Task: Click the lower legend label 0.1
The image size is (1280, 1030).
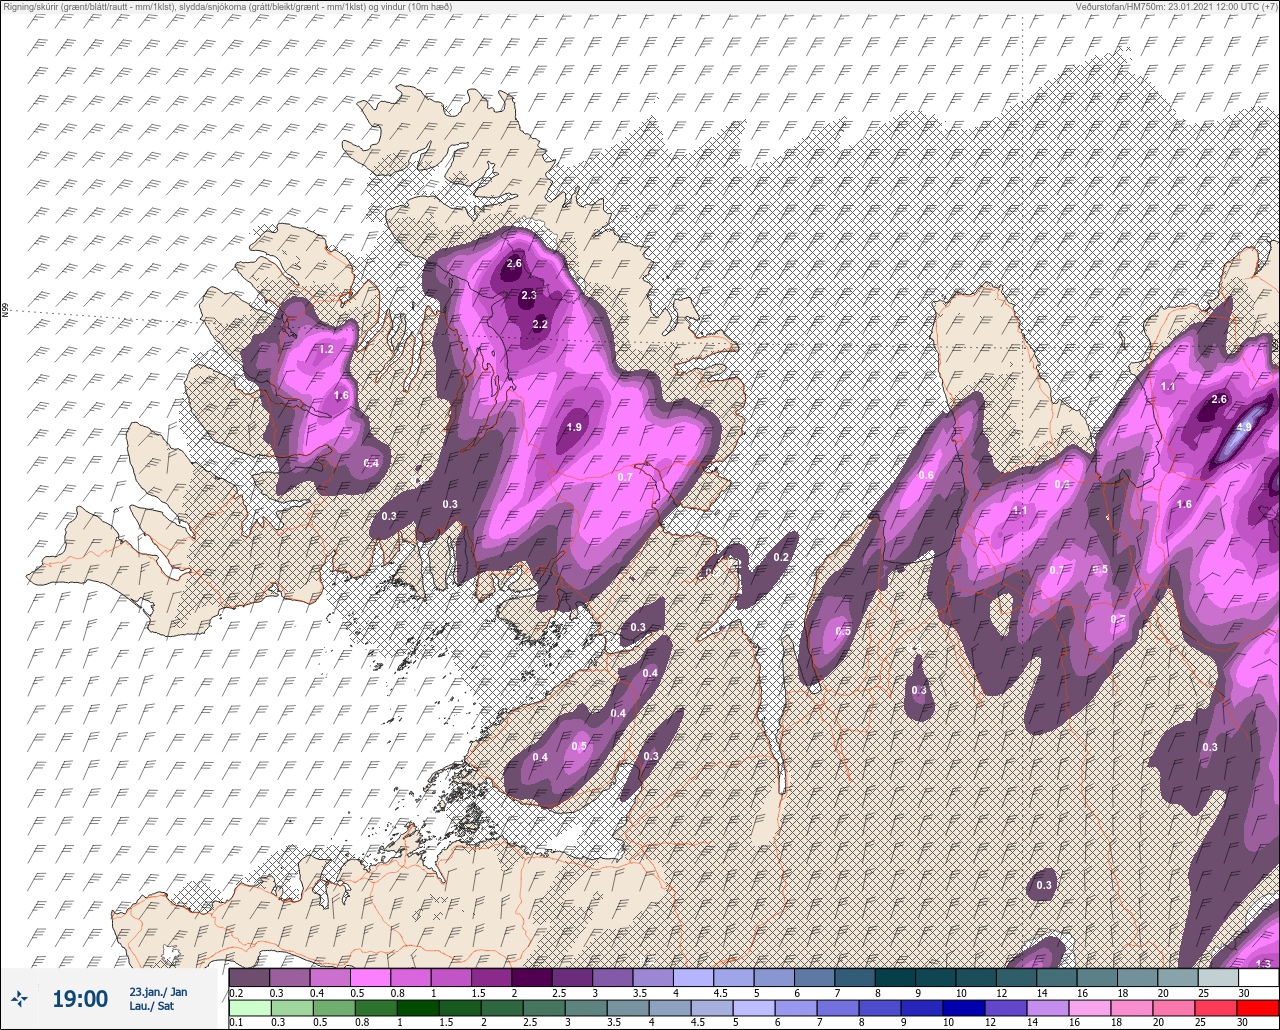Action: point(236,1021)
